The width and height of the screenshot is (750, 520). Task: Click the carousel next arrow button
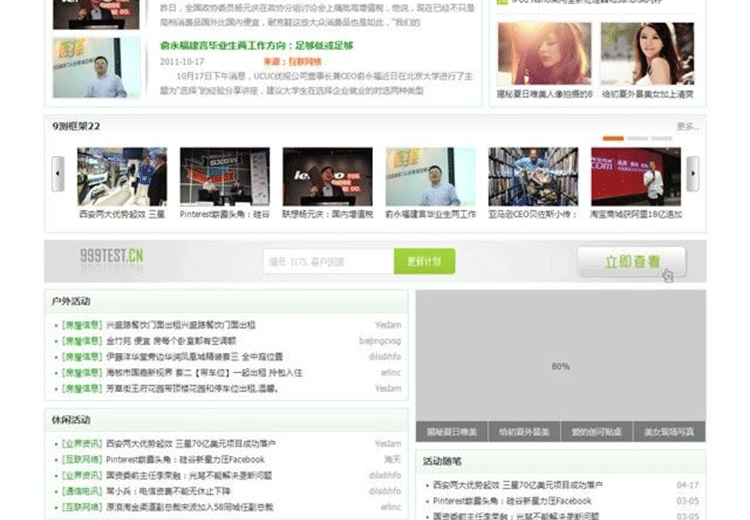tap(693, 174)
